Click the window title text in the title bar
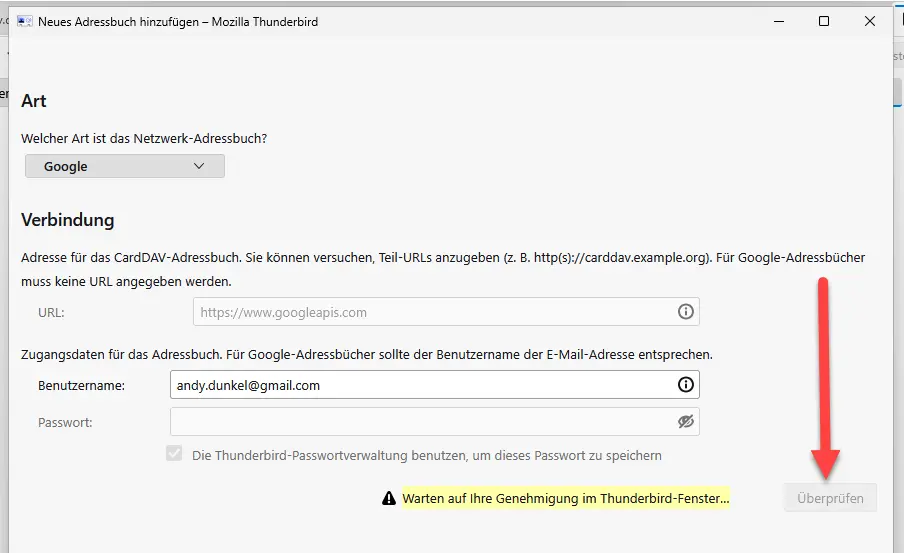Viewport: 904px width, 553px height. click(178, 21)
